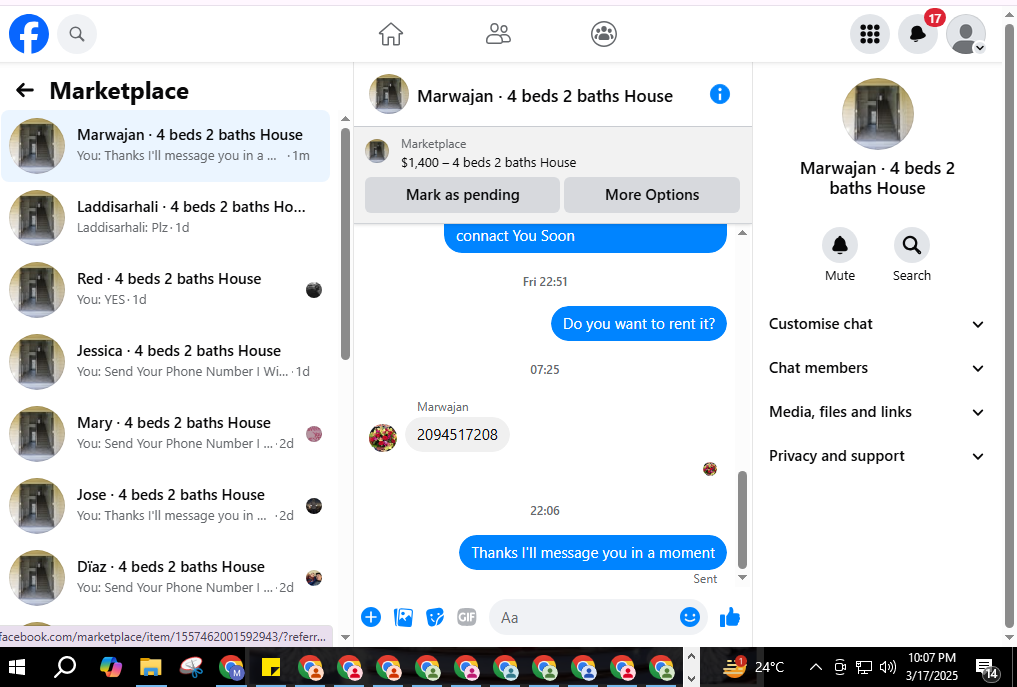Click the Mark as pending button
The height and width of the screenshot is (687, 1017).
click(462, 195)
